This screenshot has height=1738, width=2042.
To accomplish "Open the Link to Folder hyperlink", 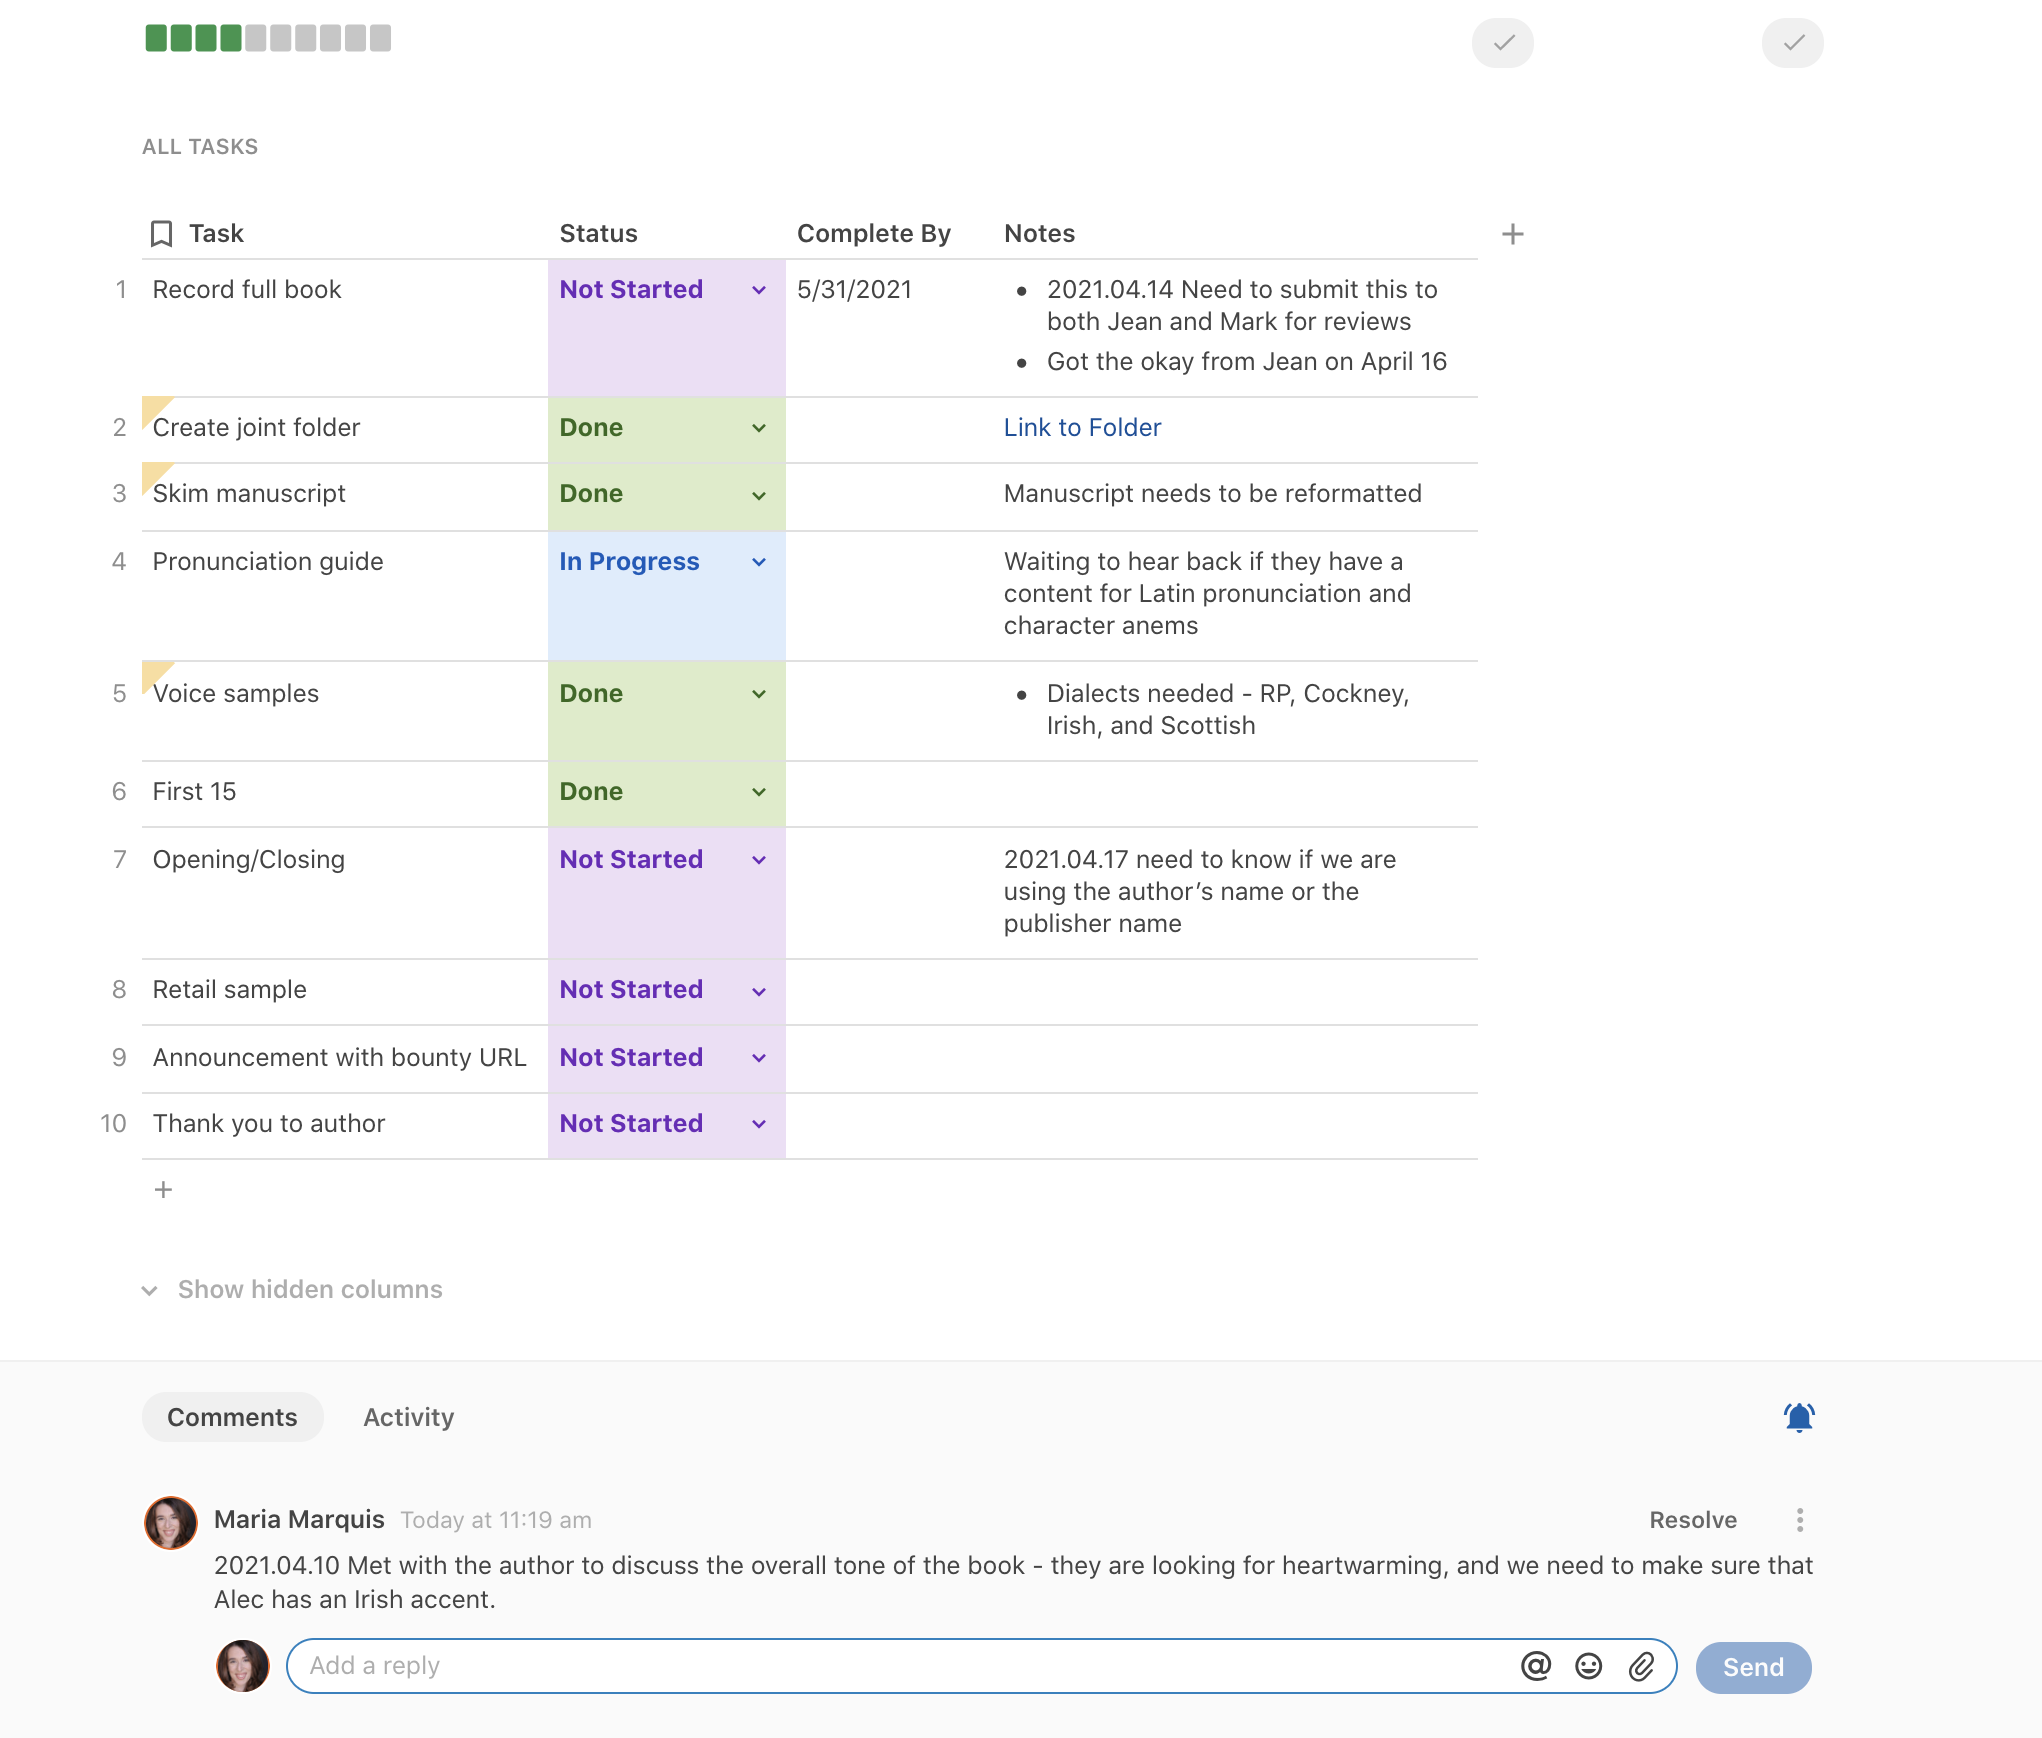I will 1082,428.
